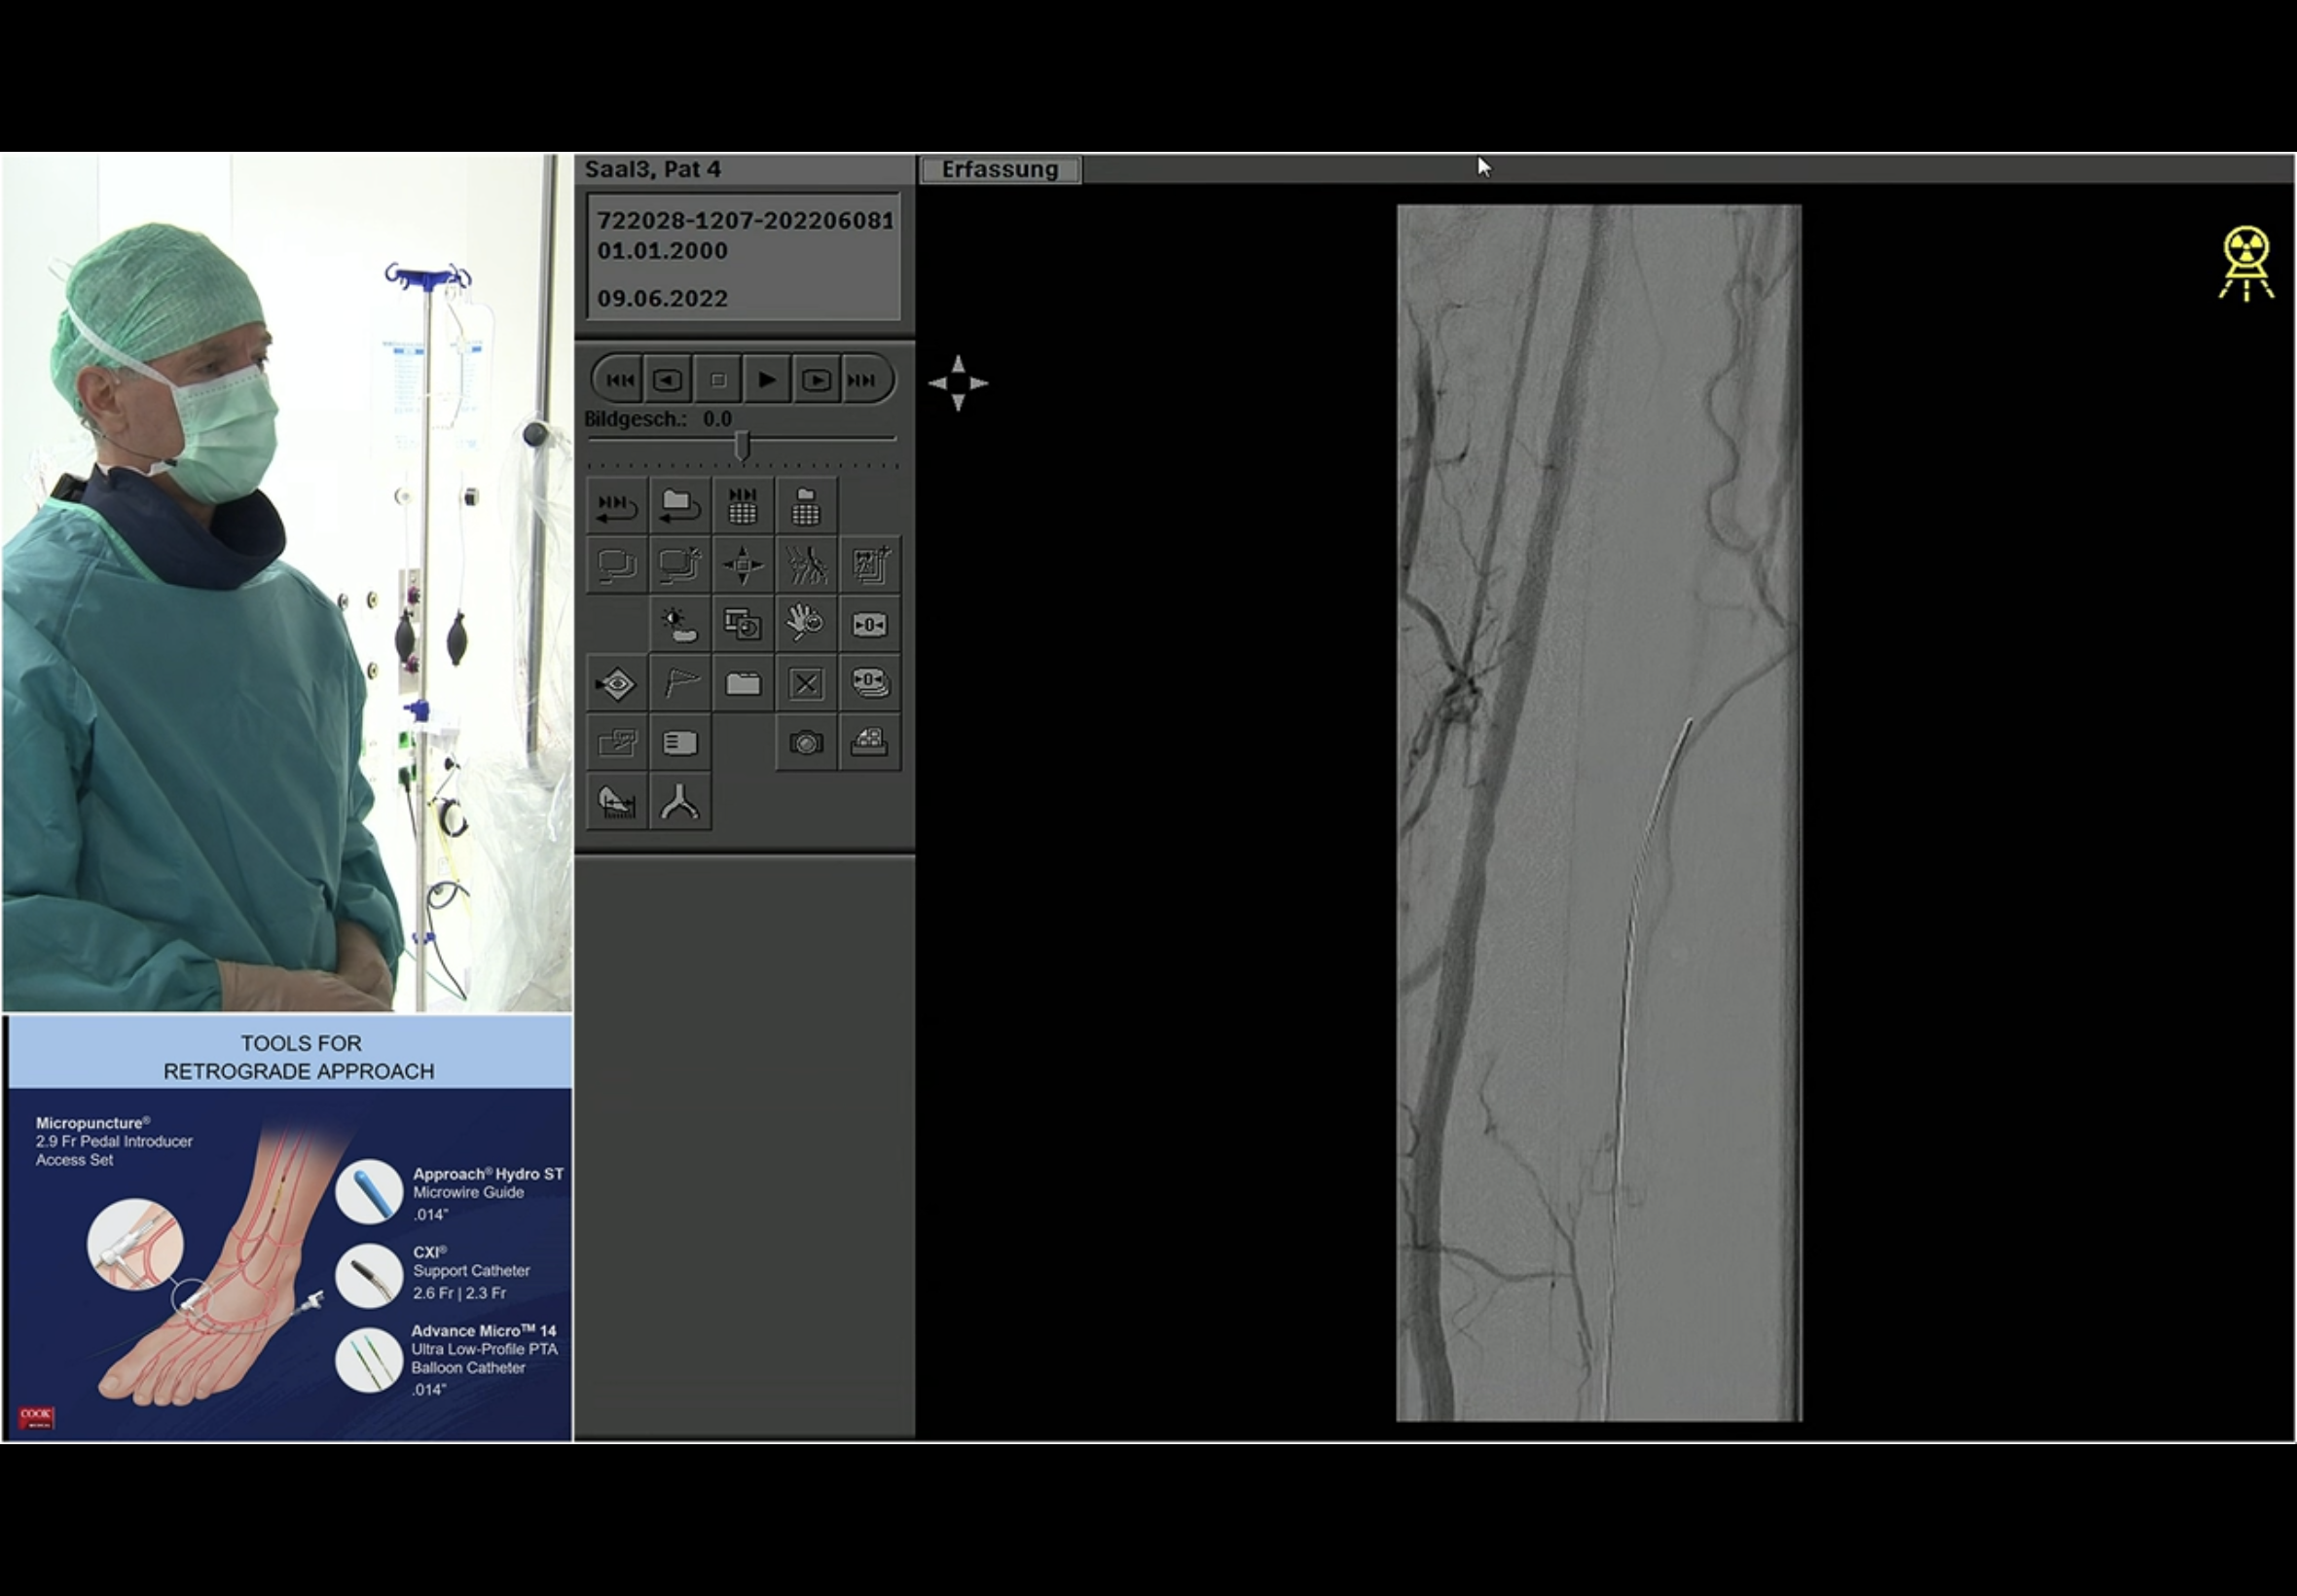
Task: Open the plain folder icon
Action: point(743,684)
